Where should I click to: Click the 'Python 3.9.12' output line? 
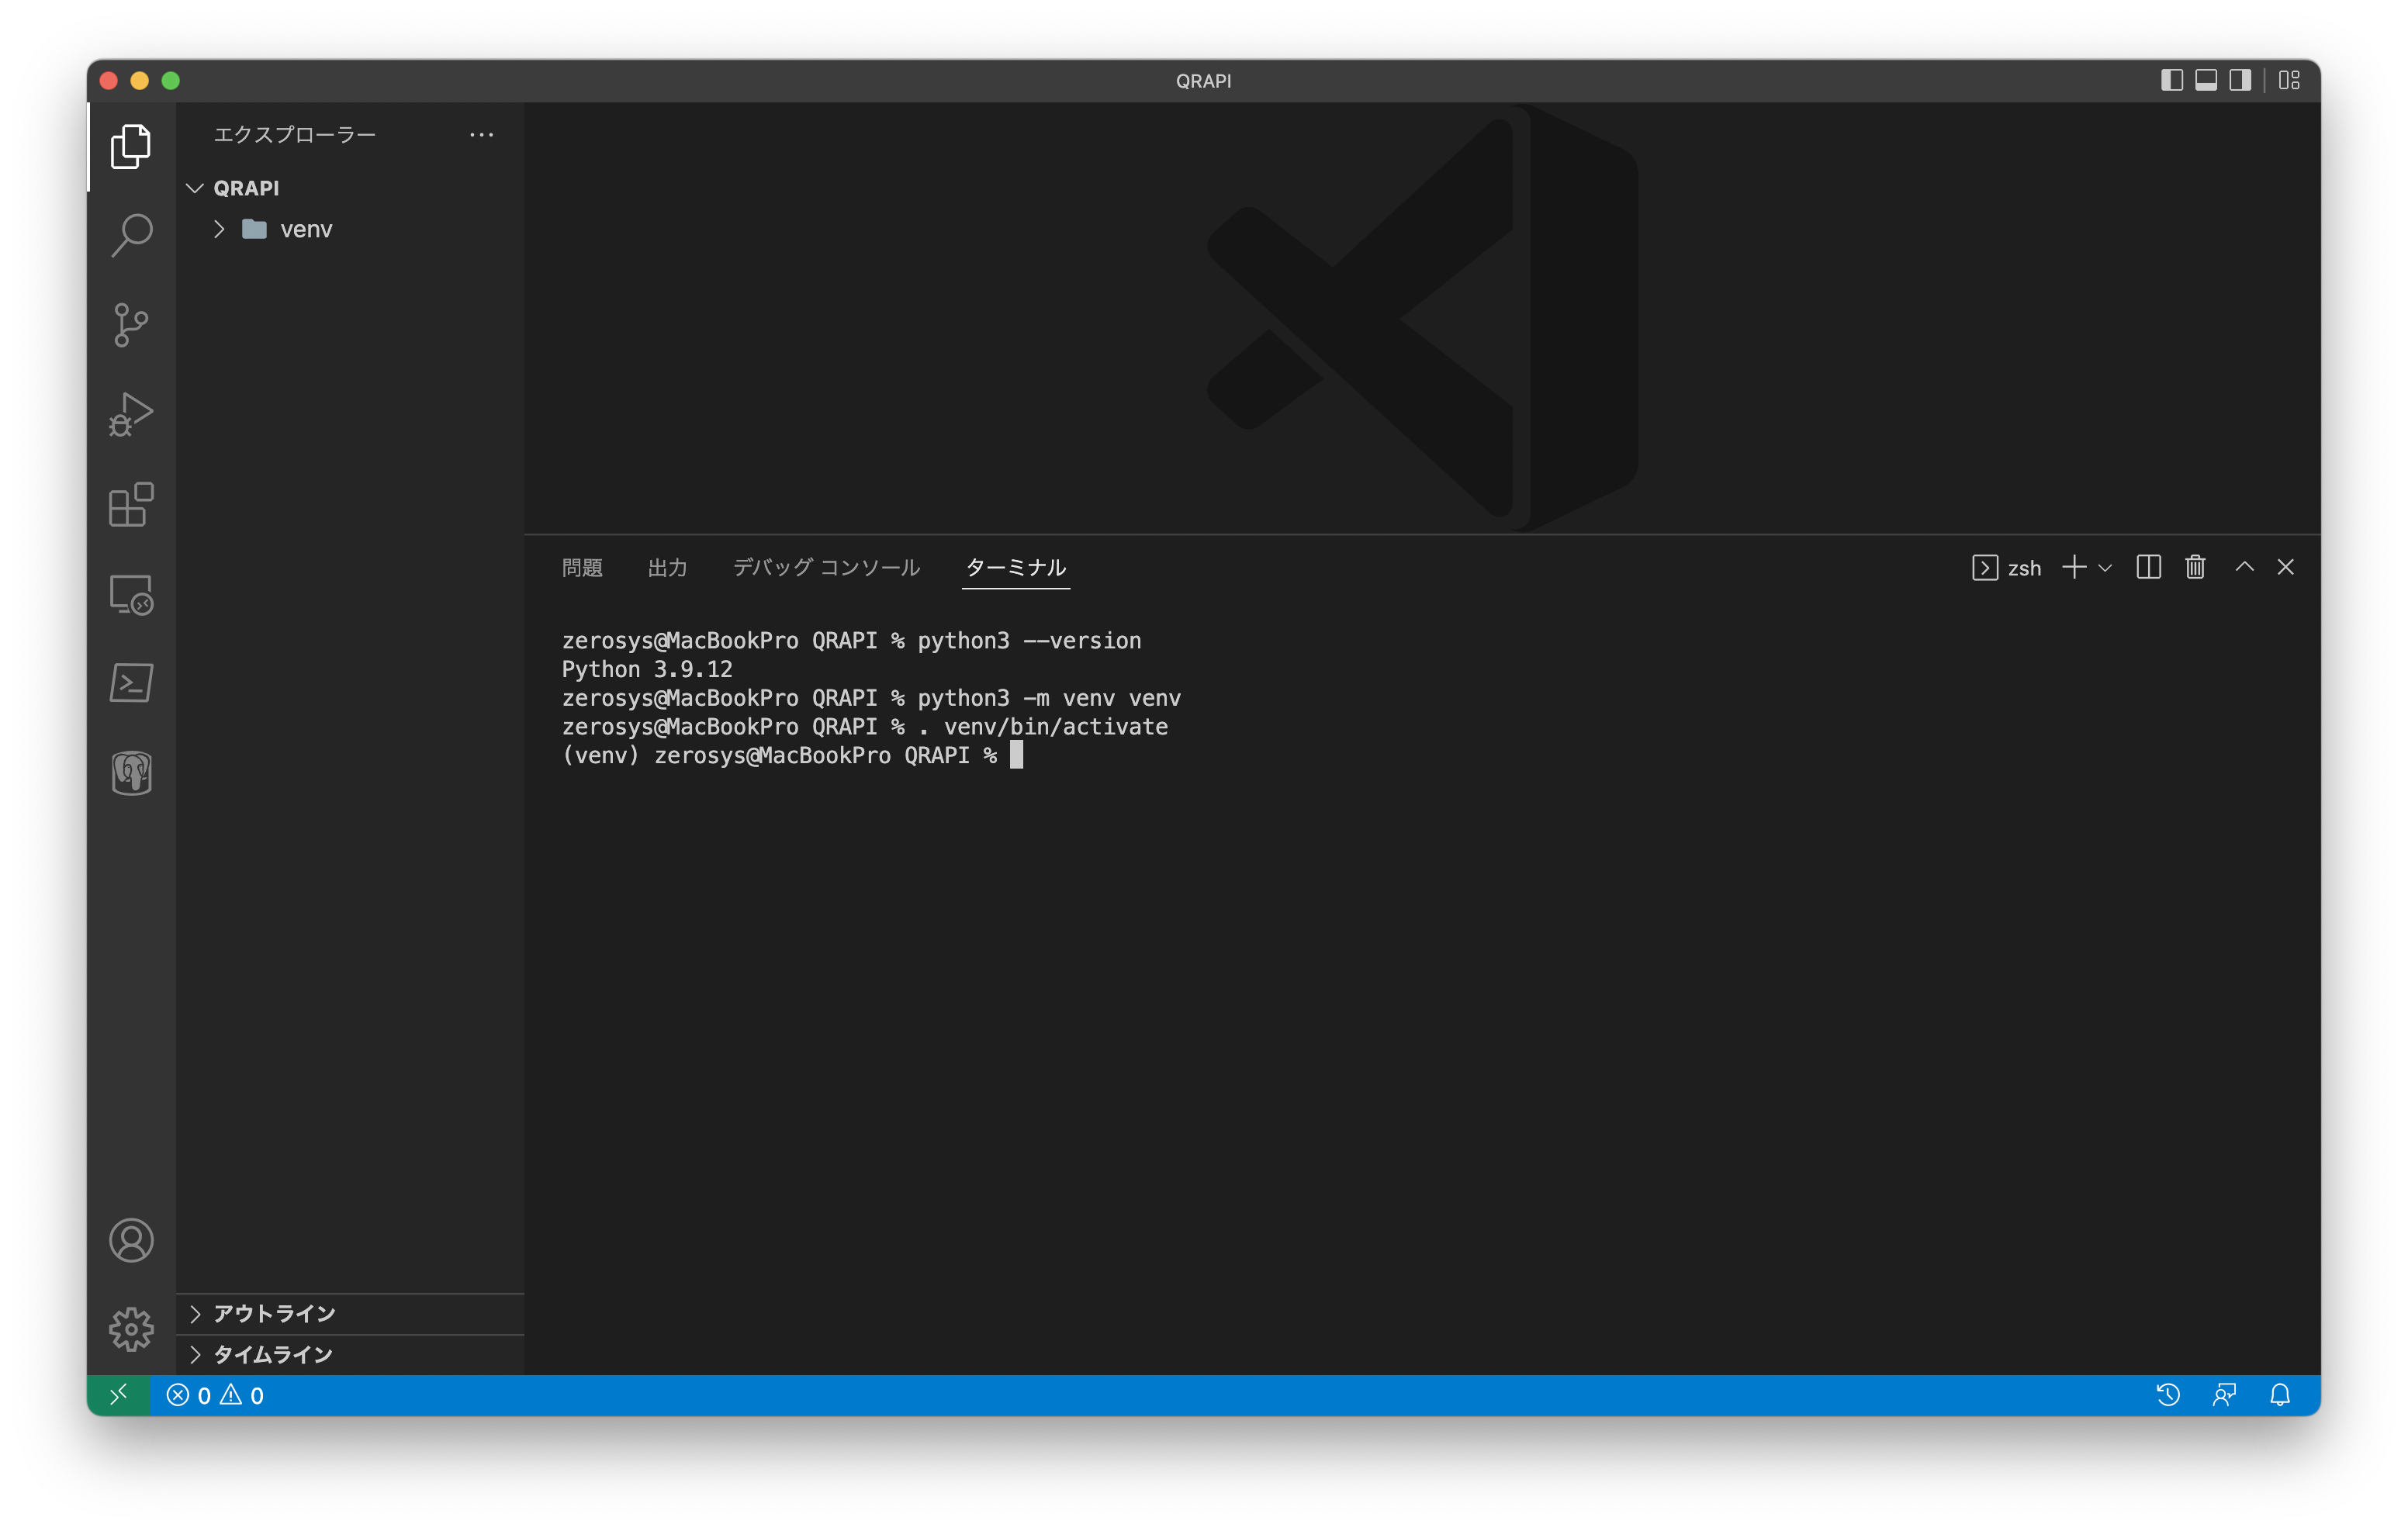coord(647,669)
